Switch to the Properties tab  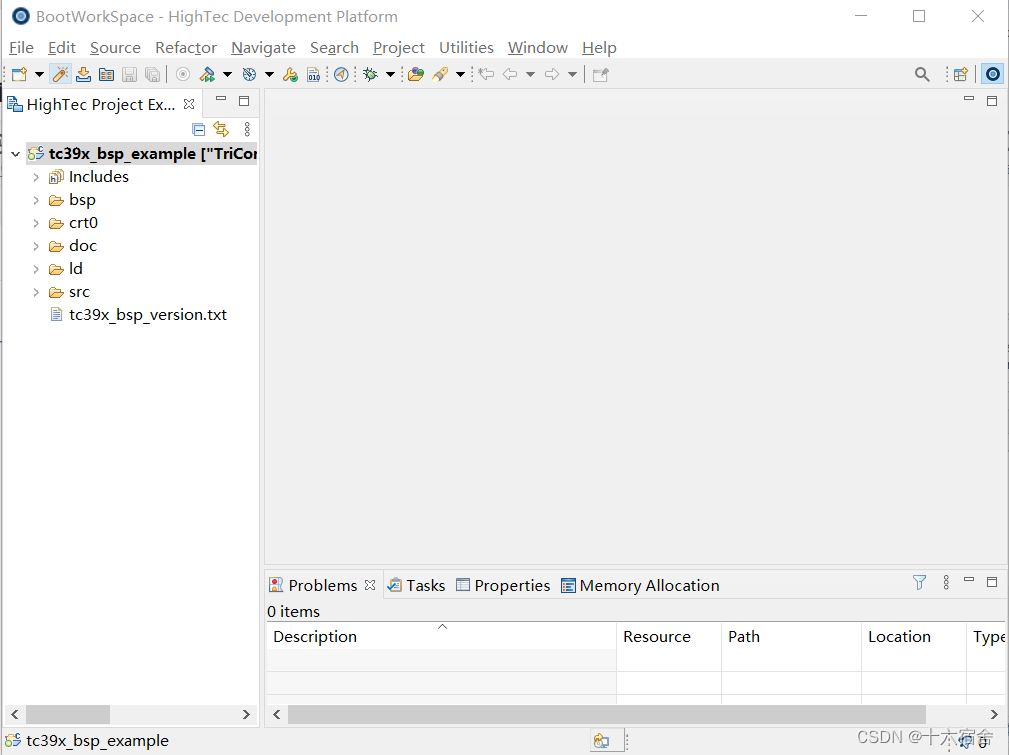503,585
